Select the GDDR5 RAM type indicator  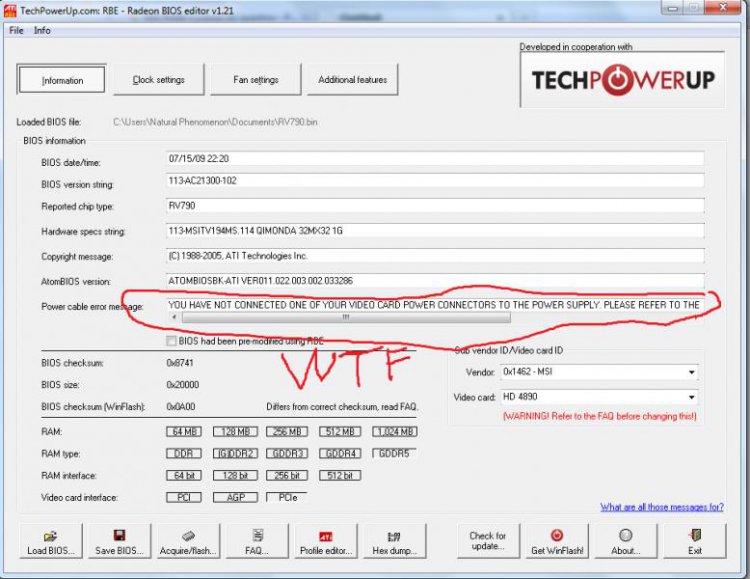[394, 453]
